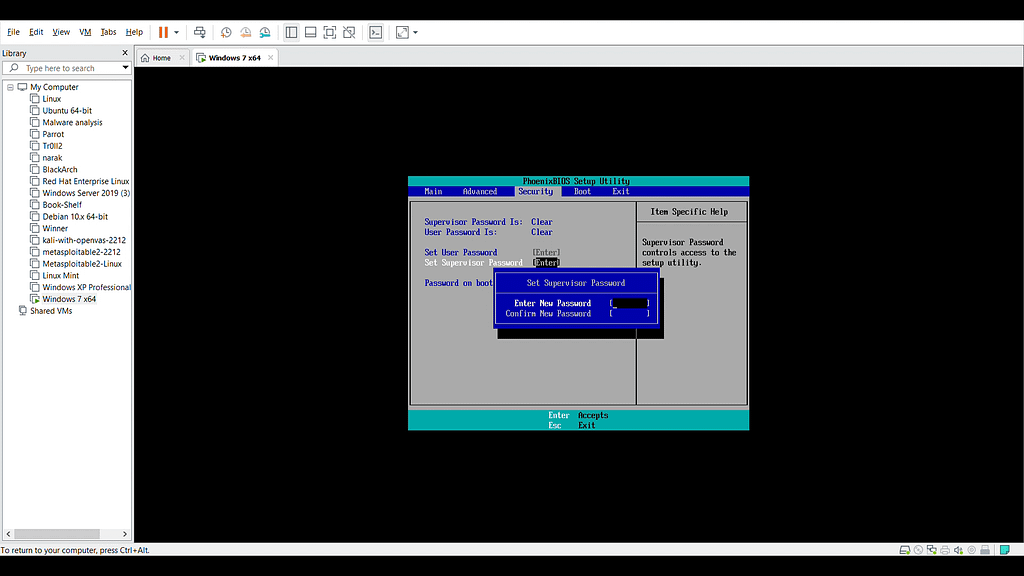Select the narak VM
The image size is (1024, 576).
point(52,157)
